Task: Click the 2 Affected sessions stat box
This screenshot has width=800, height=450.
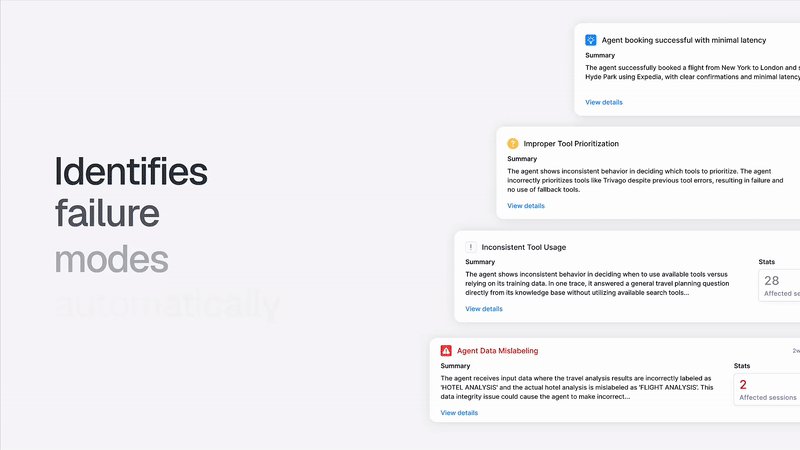Action: 767,389
